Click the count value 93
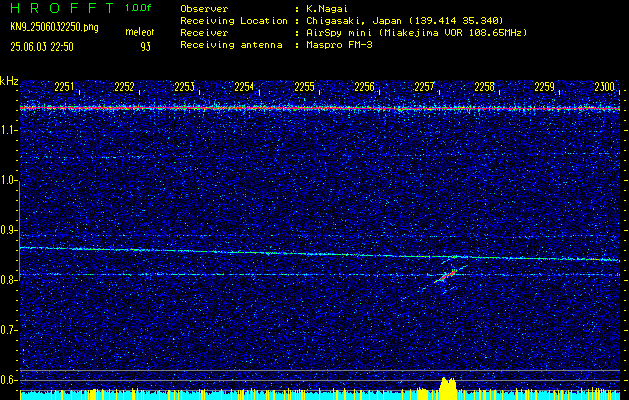Viewport: 629px width, 400px height. [145, 47]
